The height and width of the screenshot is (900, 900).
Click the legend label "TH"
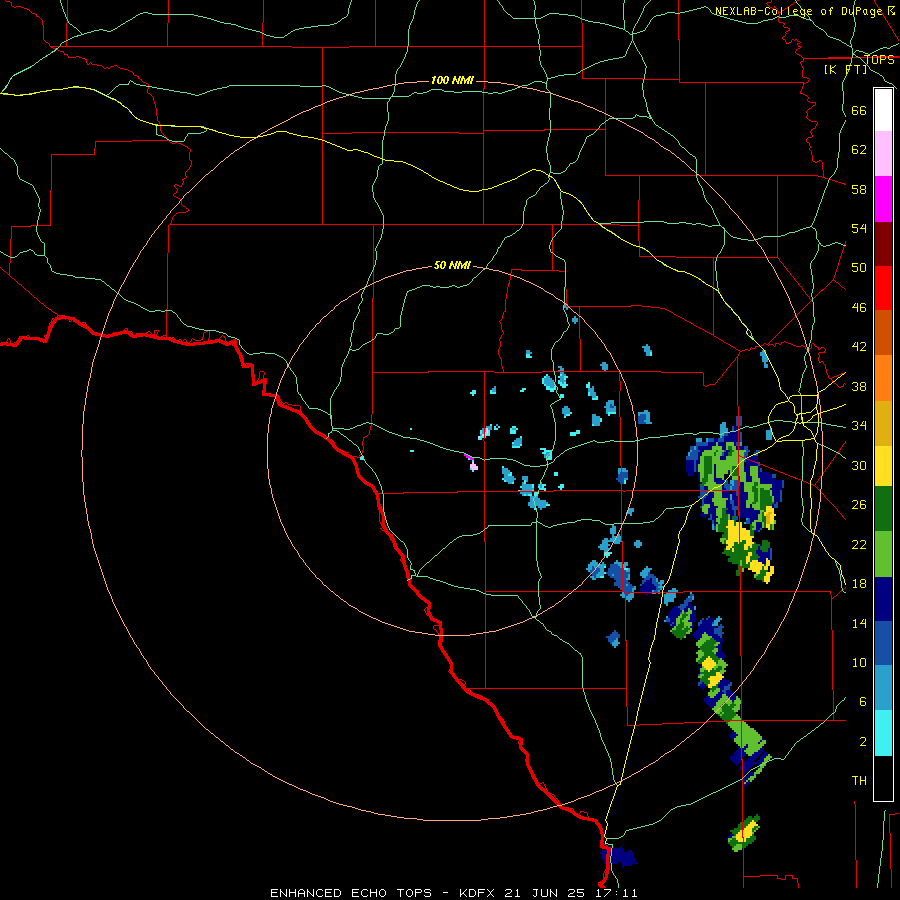[x=859, y=780]
